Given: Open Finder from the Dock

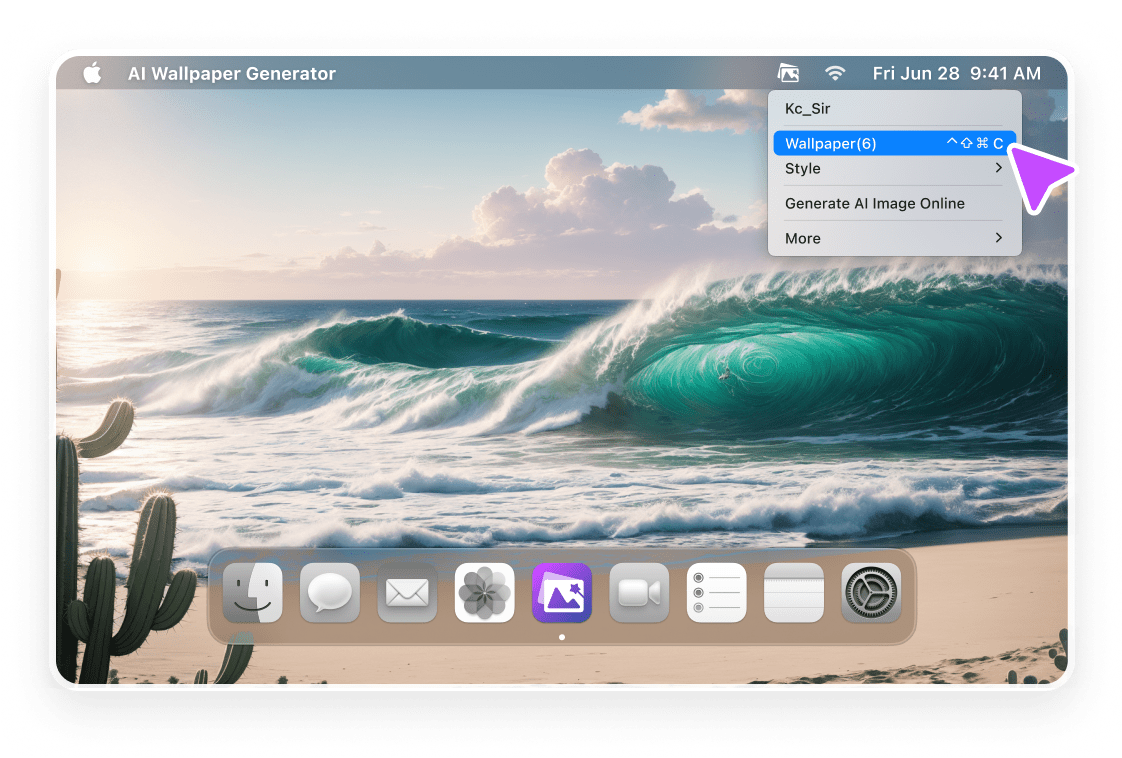Looking at the screenshot, I should click(252, 592).
